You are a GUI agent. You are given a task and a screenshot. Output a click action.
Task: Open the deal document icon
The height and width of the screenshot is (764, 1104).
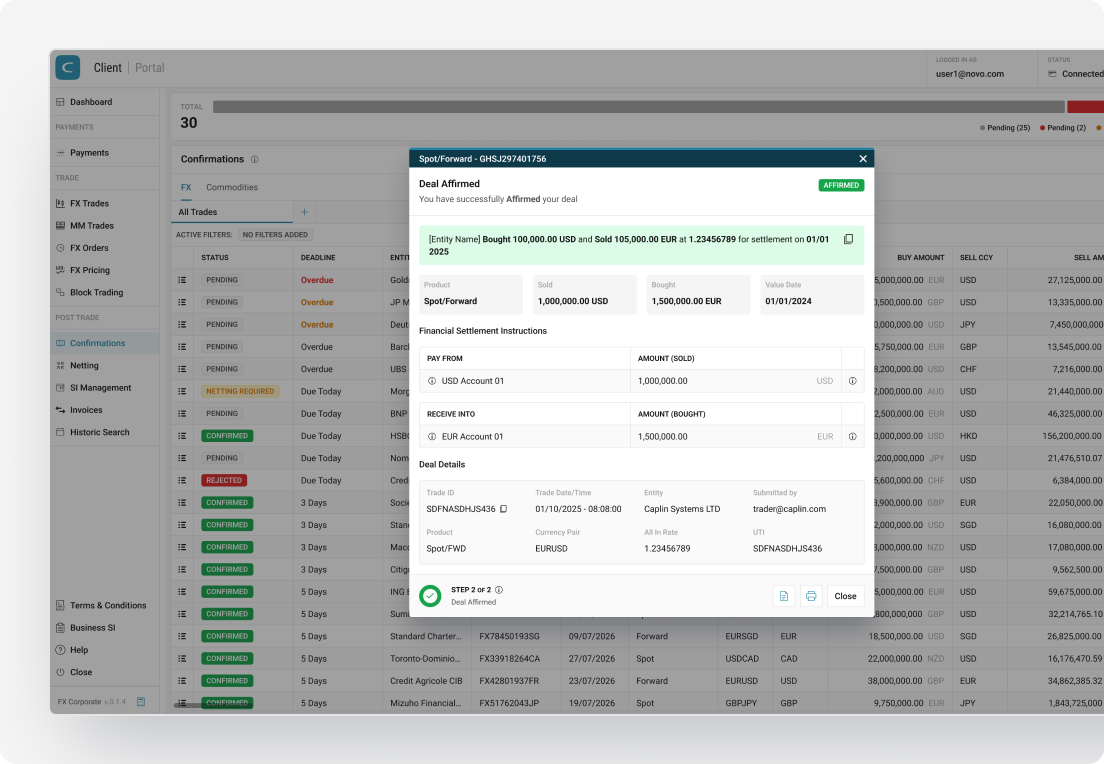(784, 596)
